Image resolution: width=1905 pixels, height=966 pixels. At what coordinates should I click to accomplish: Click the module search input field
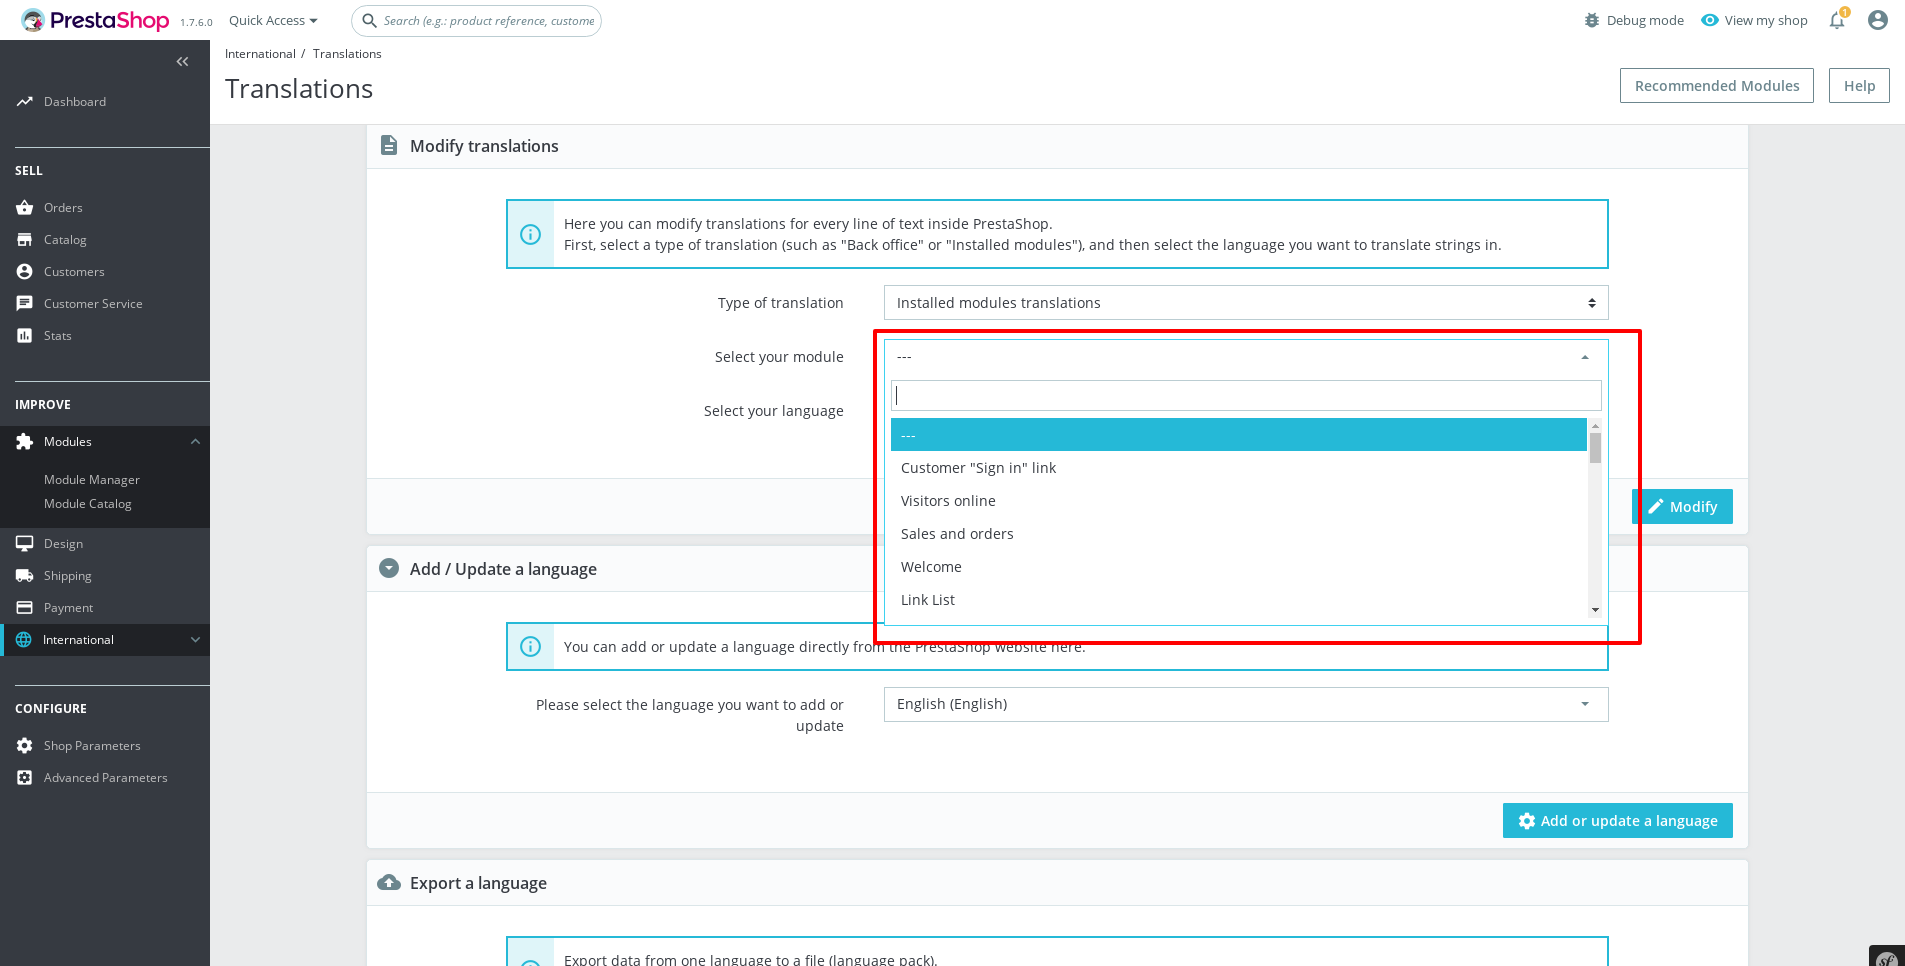tap(1243, 395)
